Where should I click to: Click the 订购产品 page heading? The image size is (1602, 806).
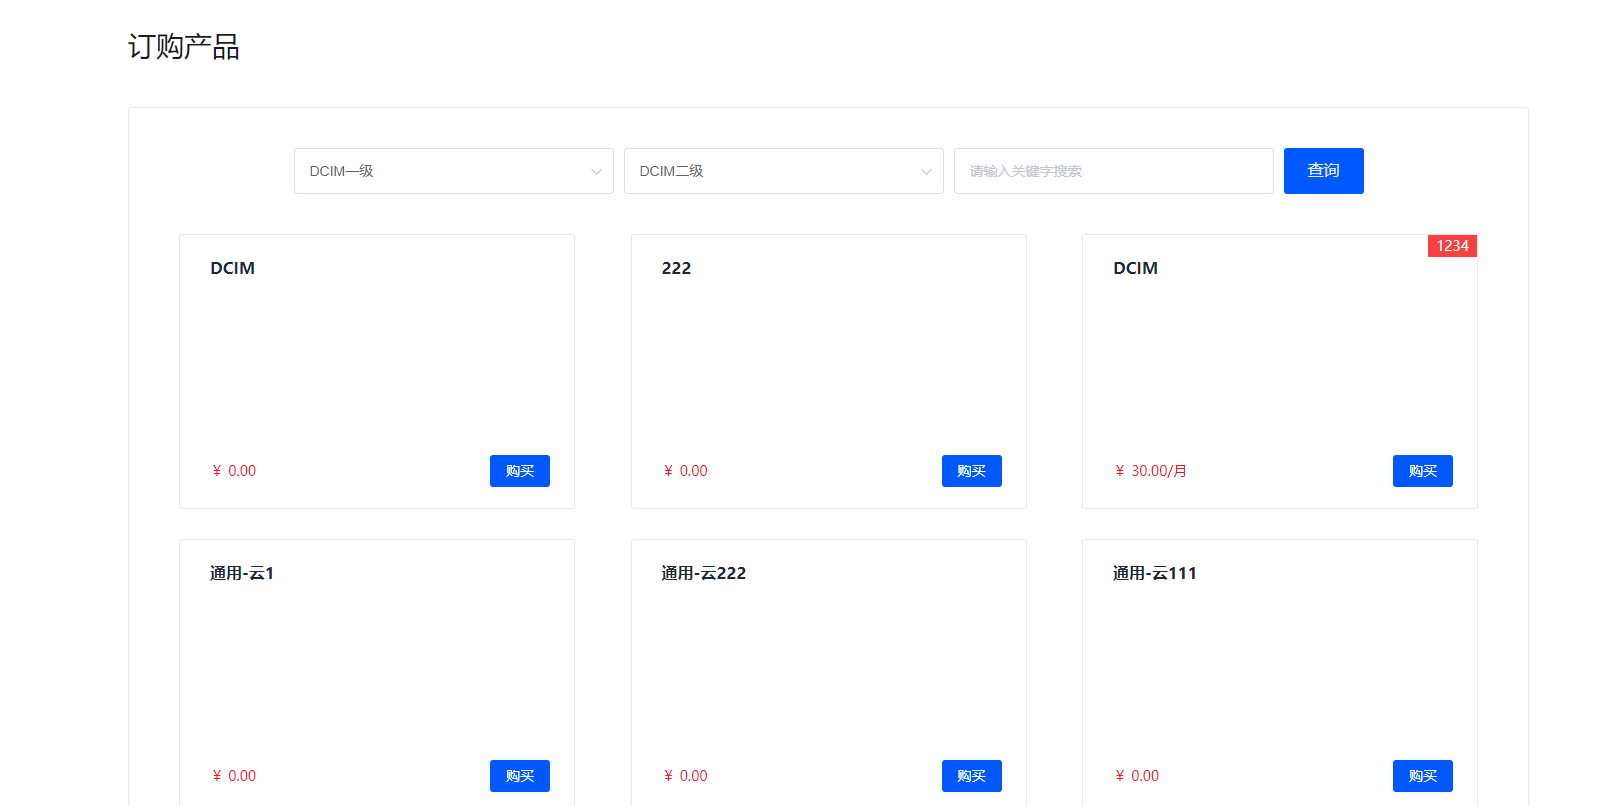click(184, 47)
